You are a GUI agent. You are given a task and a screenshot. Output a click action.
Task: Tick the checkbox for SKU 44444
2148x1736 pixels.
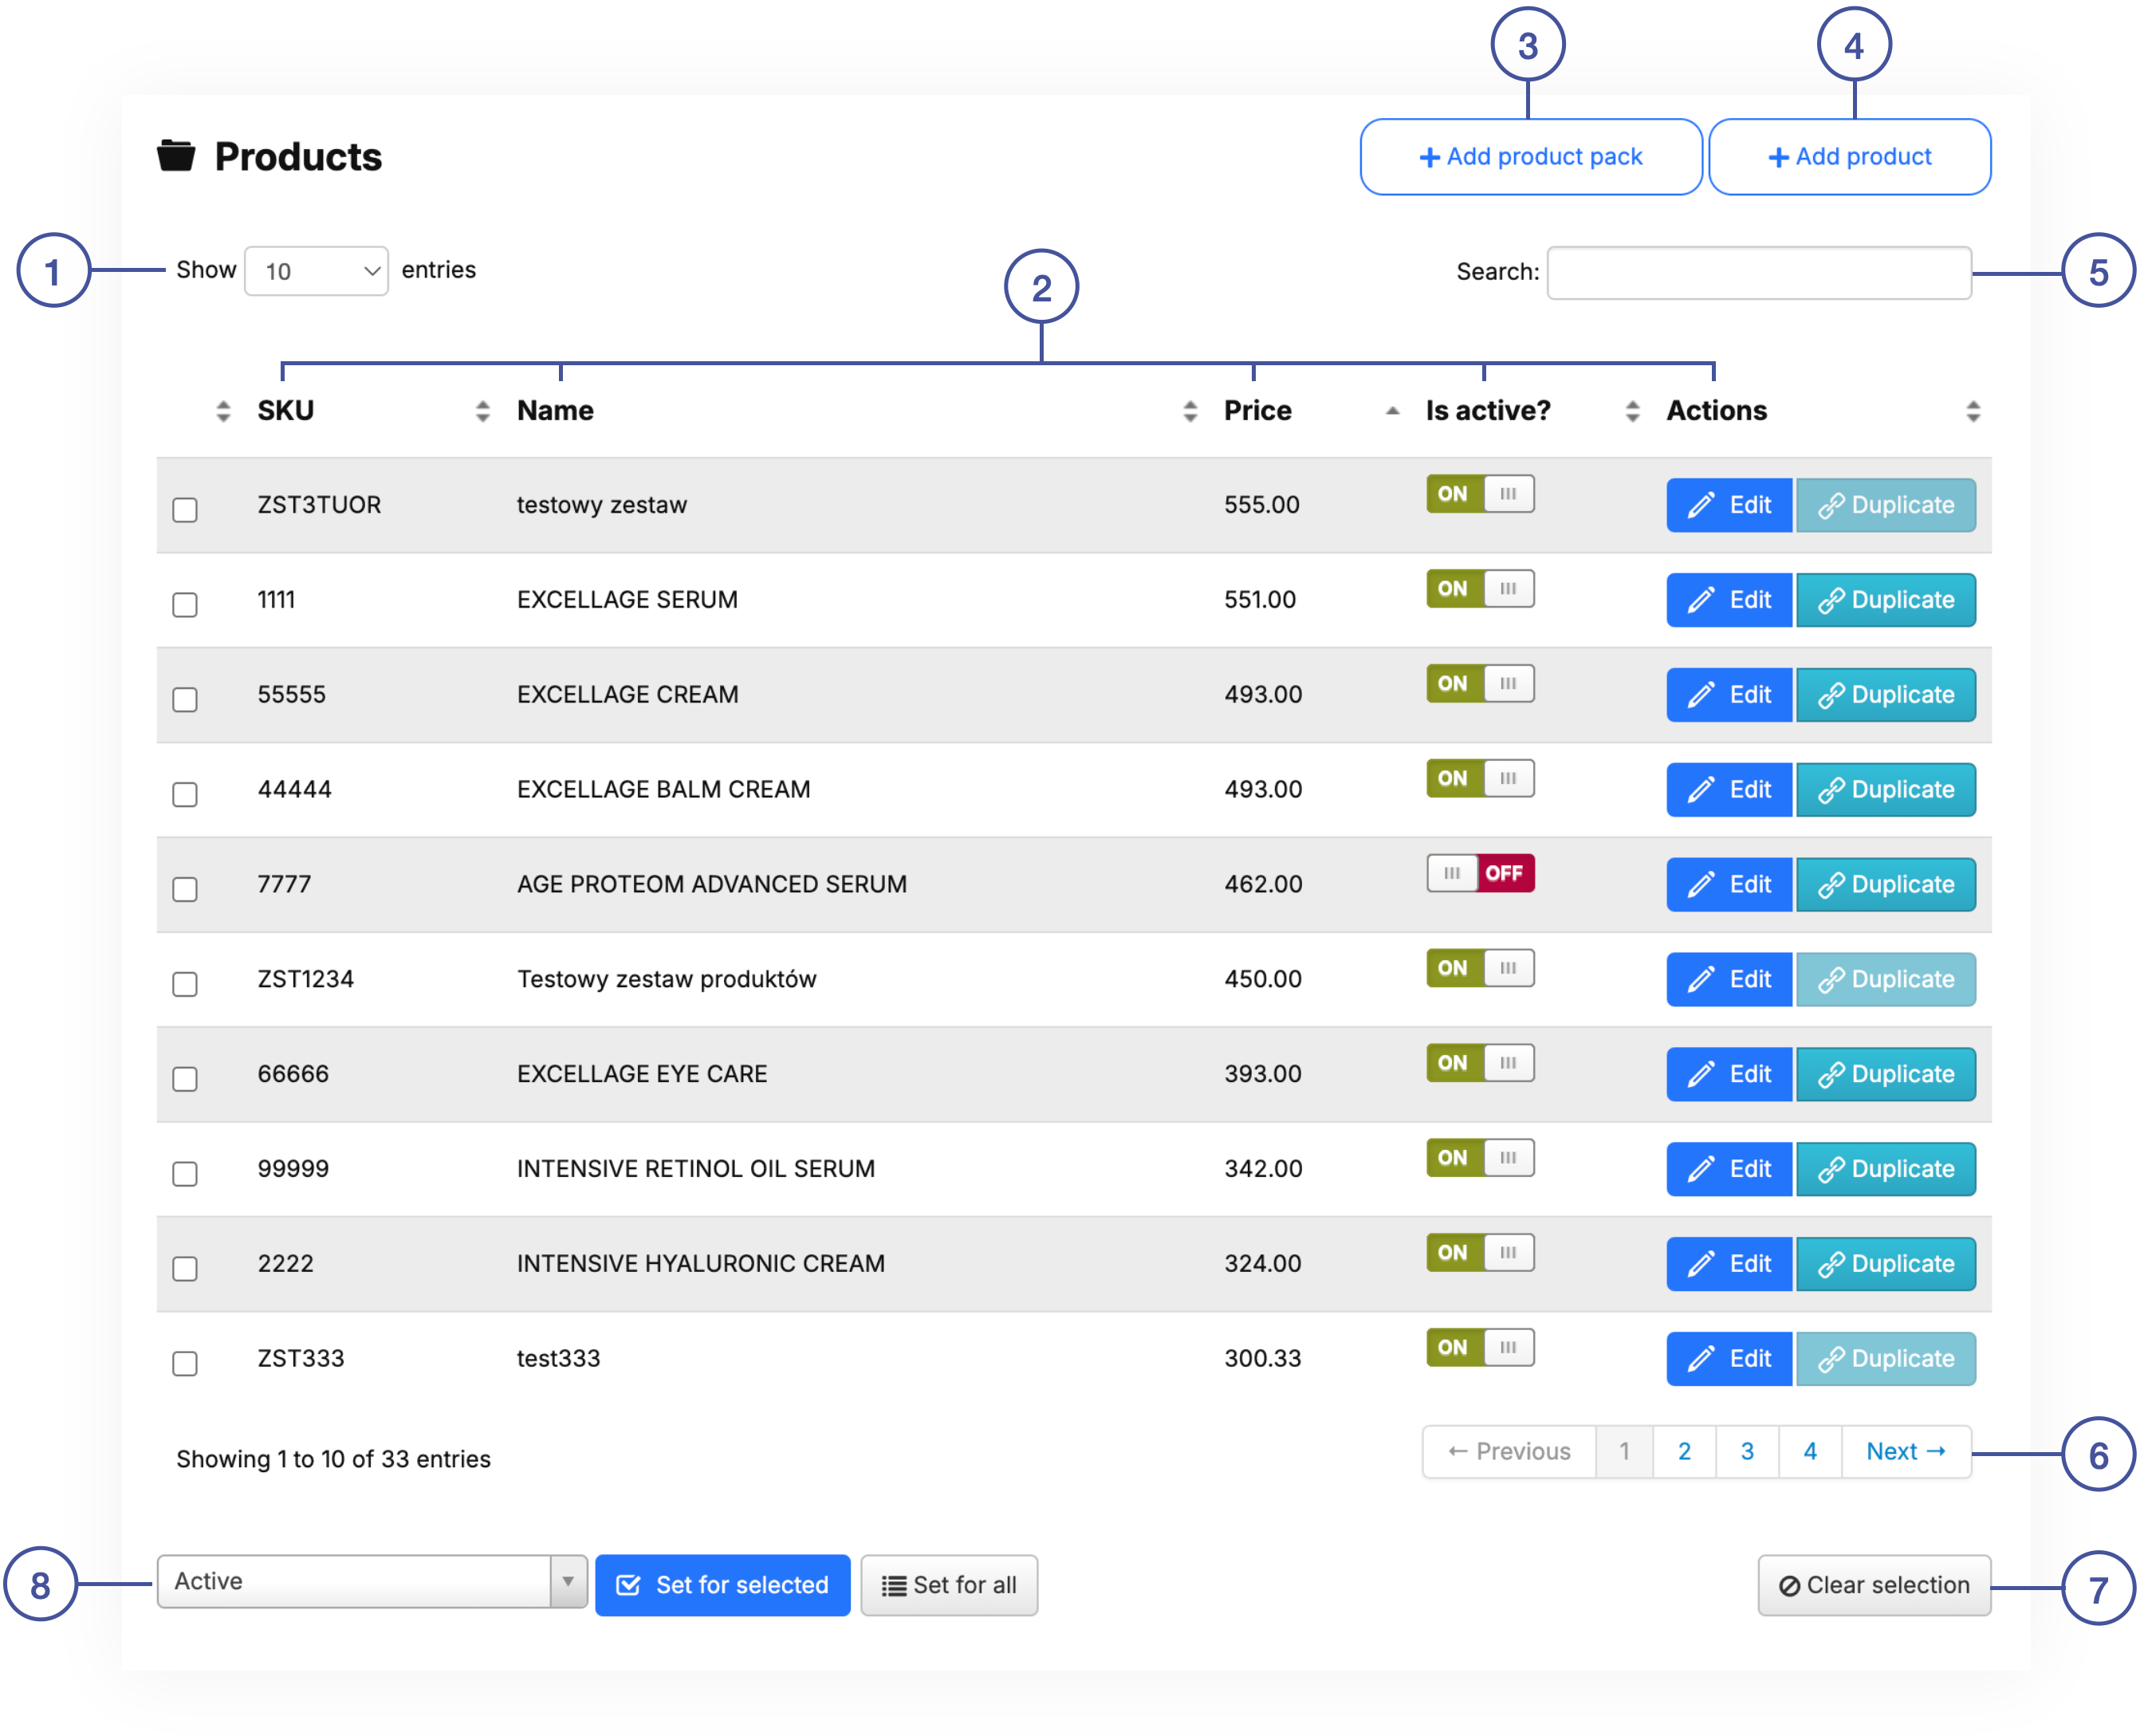185,794
